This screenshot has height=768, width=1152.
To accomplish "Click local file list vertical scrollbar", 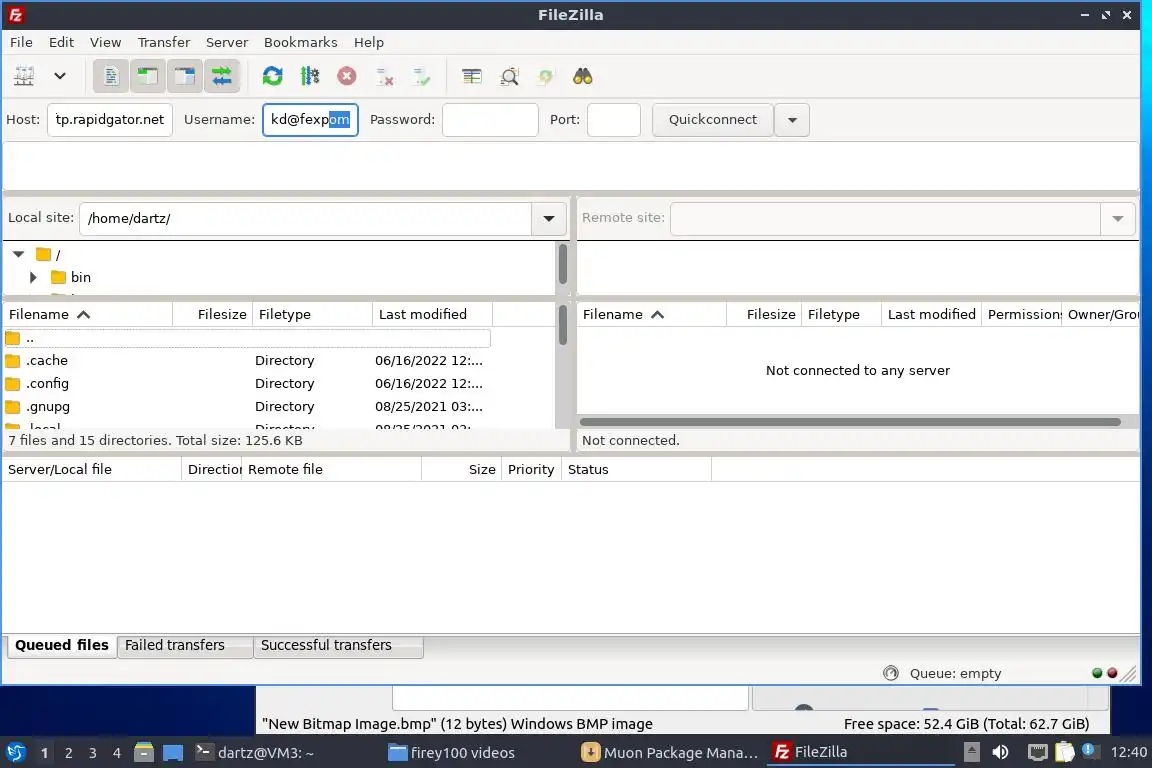I will click(563, 326).
